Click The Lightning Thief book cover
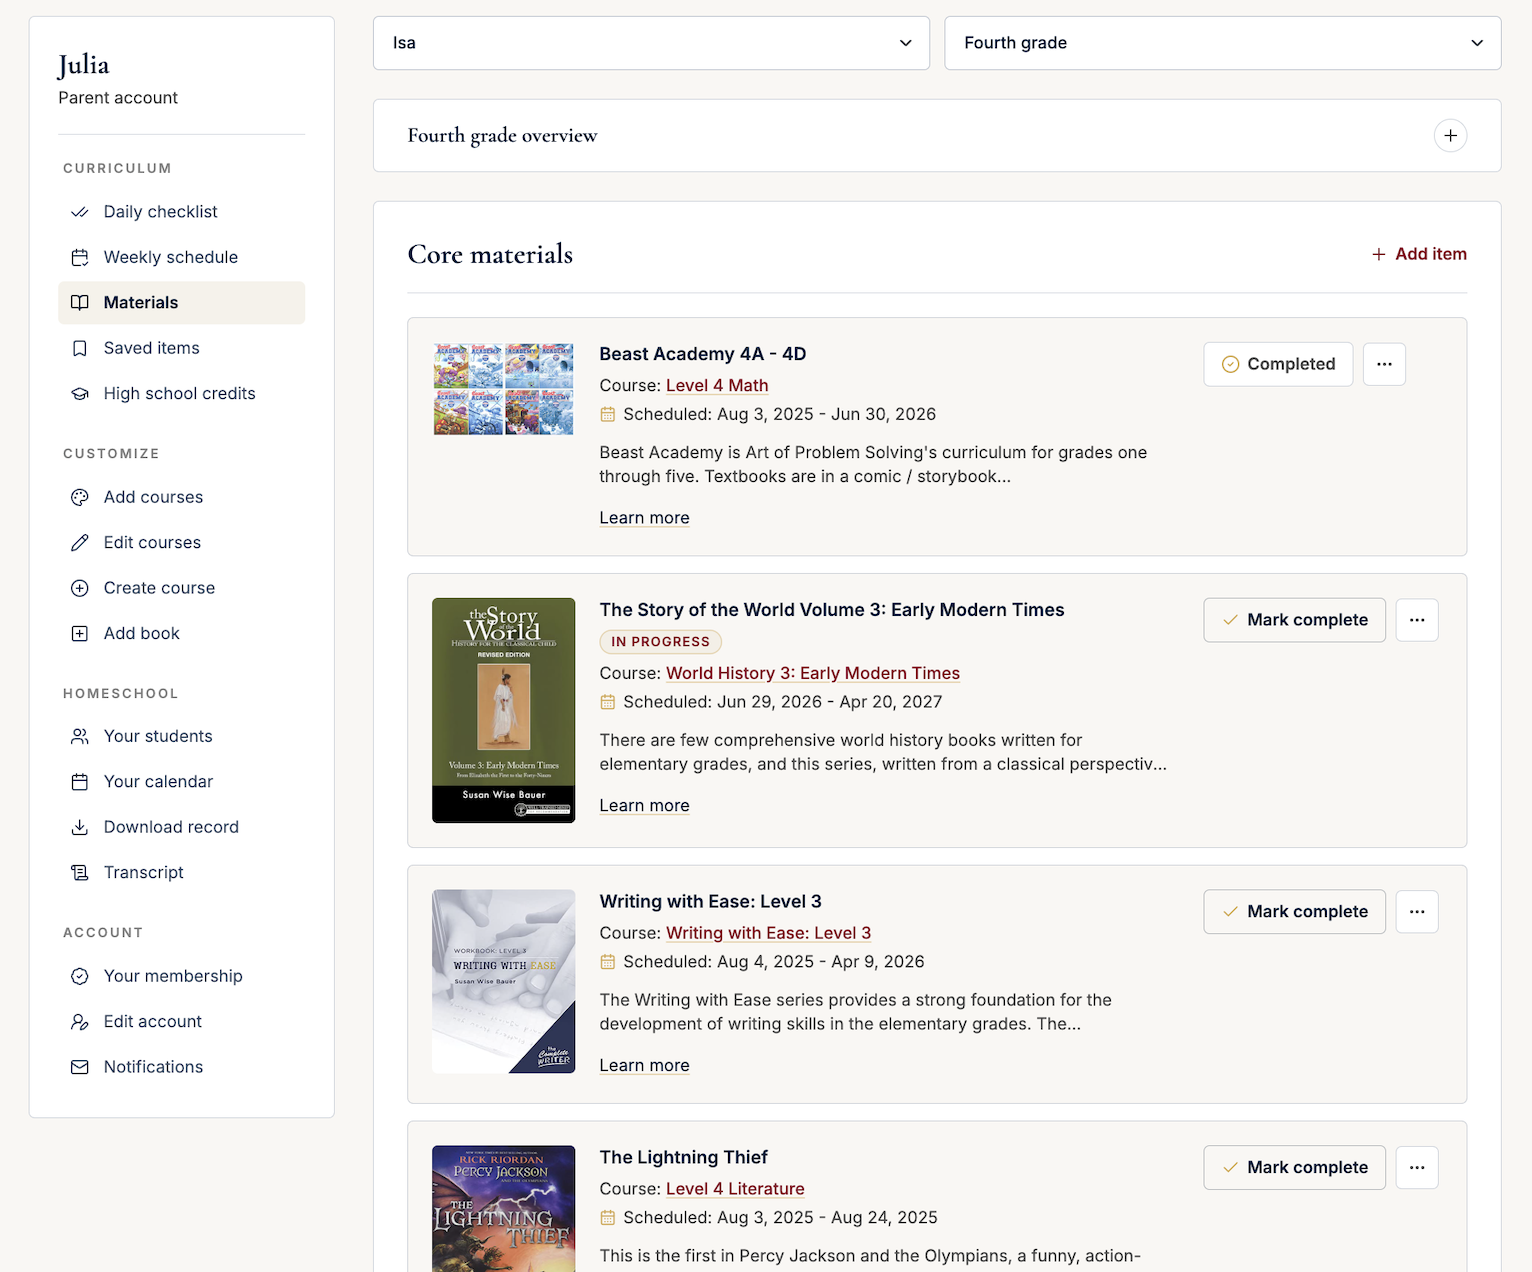1532x1272 pixels. pyautogui.click(x=504, y=1209)
